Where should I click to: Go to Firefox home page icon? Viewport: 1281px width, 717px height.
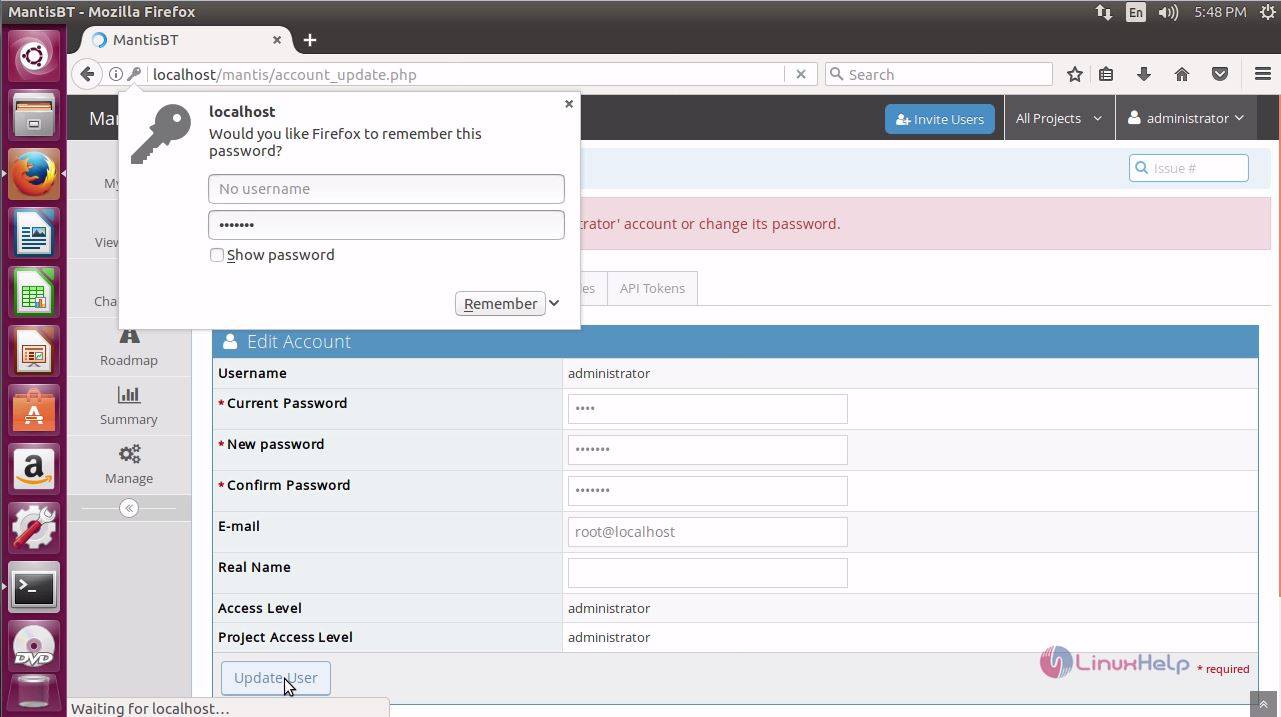click(1182, 74)
